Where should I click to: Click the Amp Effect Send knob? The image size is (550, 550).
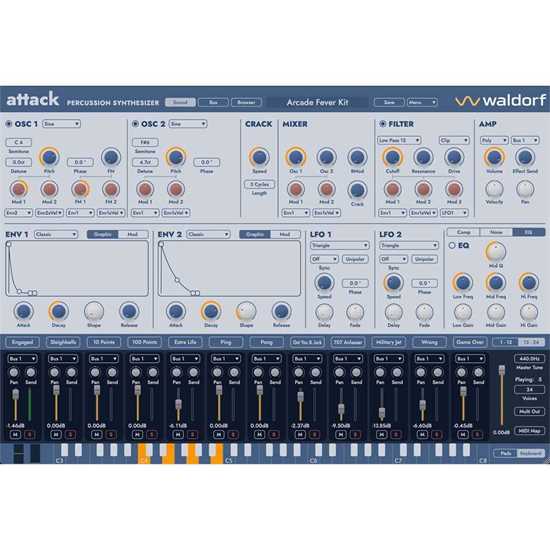(525, 157)
